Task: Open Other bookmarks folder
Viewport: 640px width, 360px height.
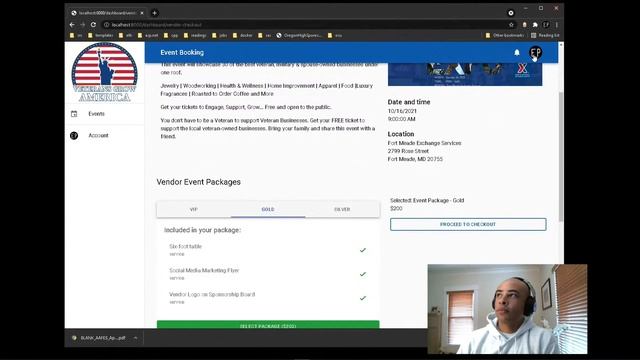Action: pyautogui.click(x=504, y=36)
